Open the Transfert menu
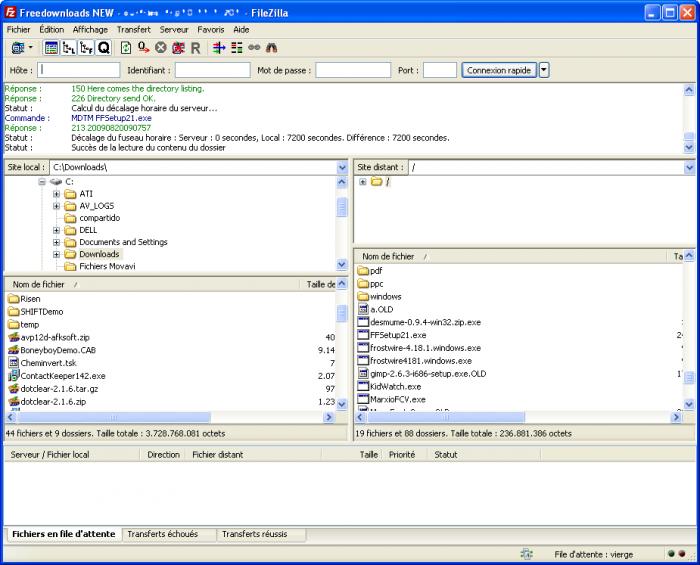Viewport: 700px width, 565px height. pyautogui.click(x=133, y=29)
